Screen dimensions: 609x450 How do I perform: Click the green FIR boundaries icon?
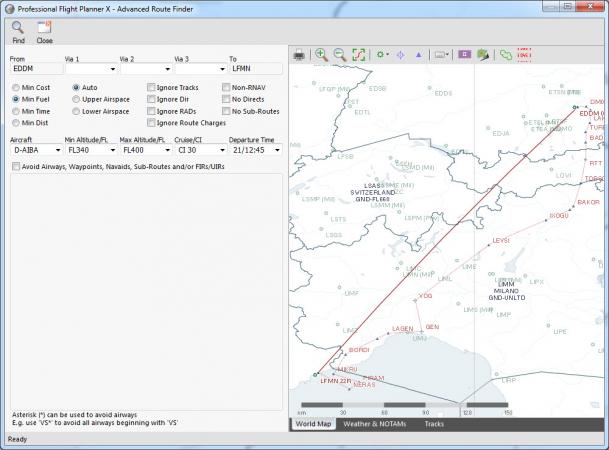tap(506, 55)
